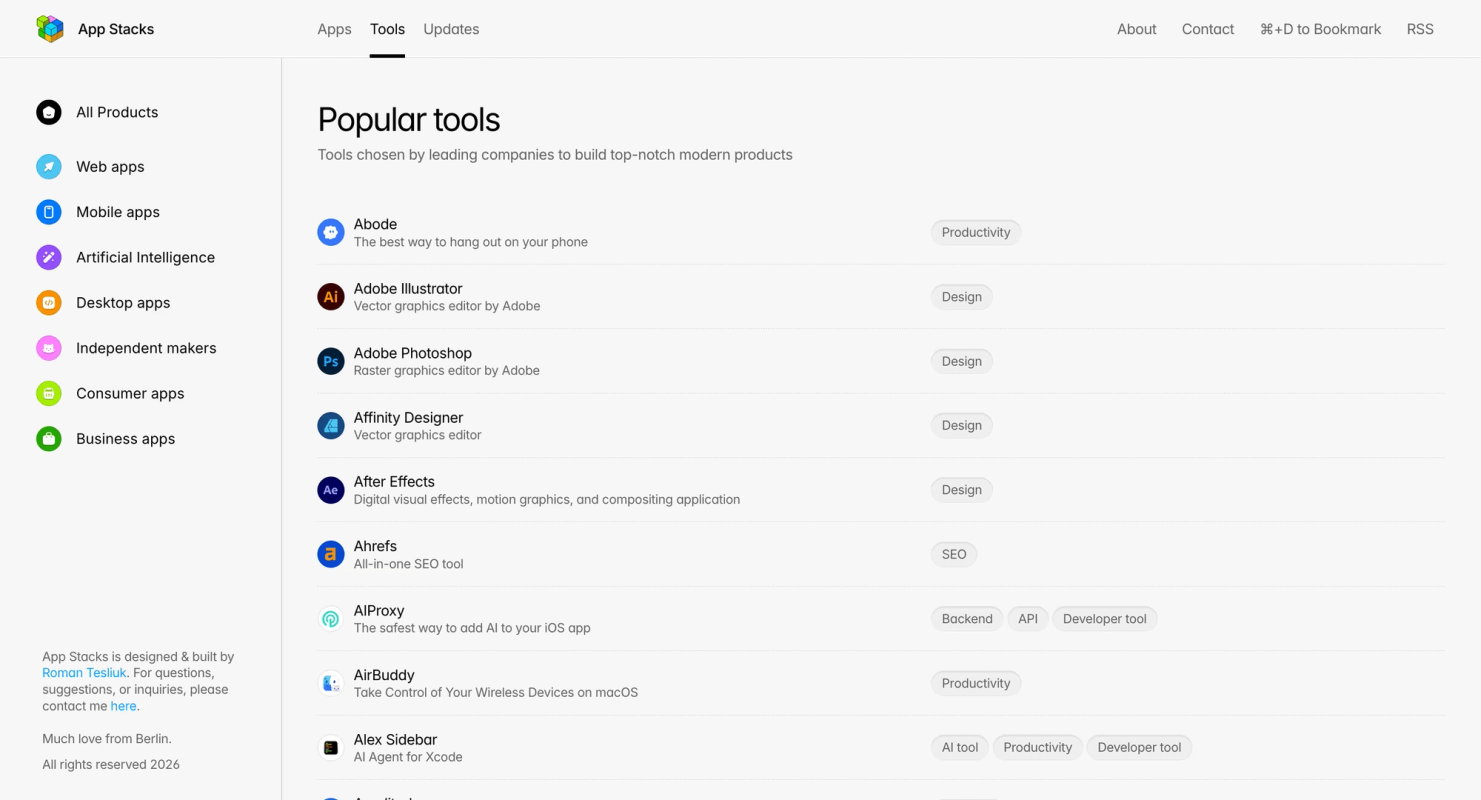Click the Affinity Designer icon
Image resolution: width=1481 pixels, height=800 pixels.
point(331,426)
